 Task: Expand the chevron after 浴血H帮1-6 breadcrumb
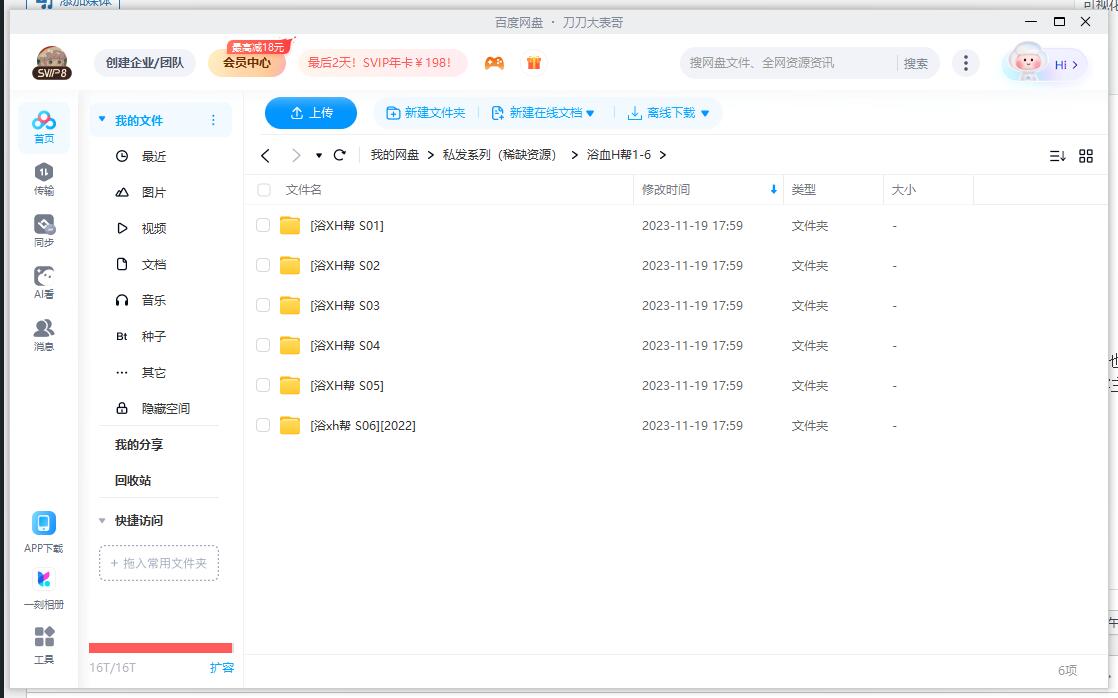coord(663,155)
